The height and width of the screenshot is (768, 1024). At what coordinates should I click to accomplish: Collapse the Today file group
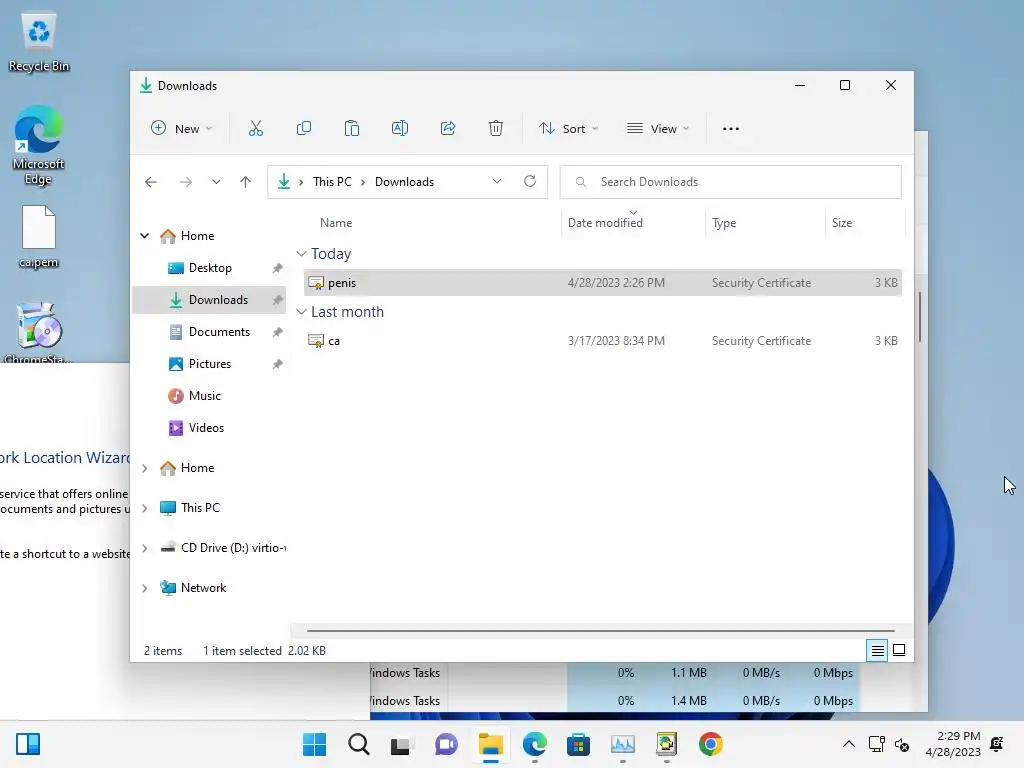[x=301, y=253]
